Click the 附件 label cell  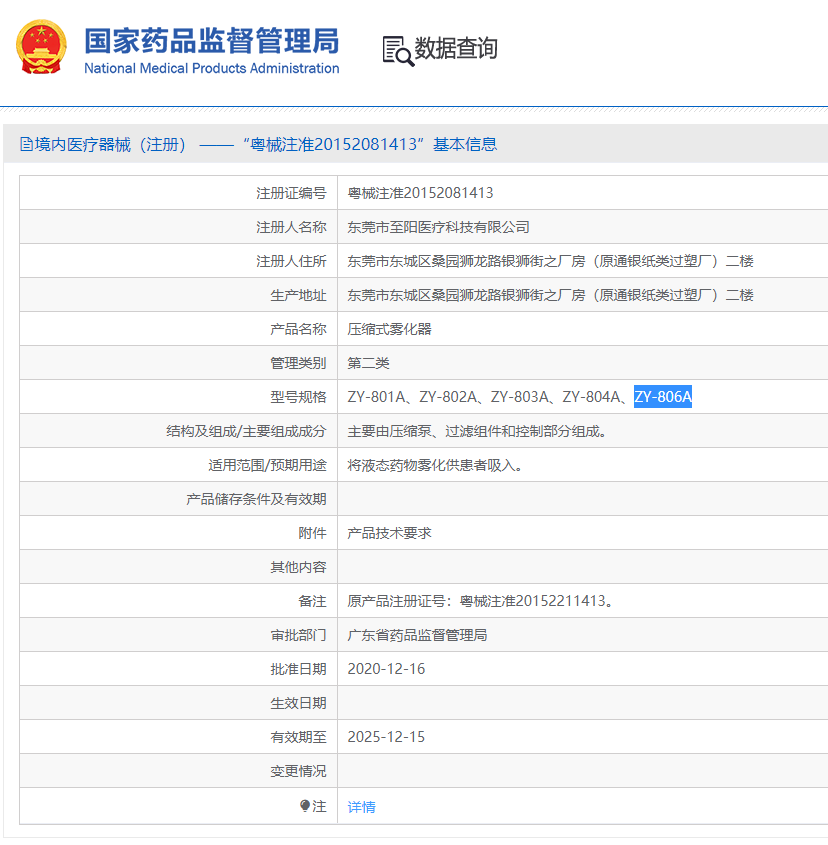tap(178, 533)
